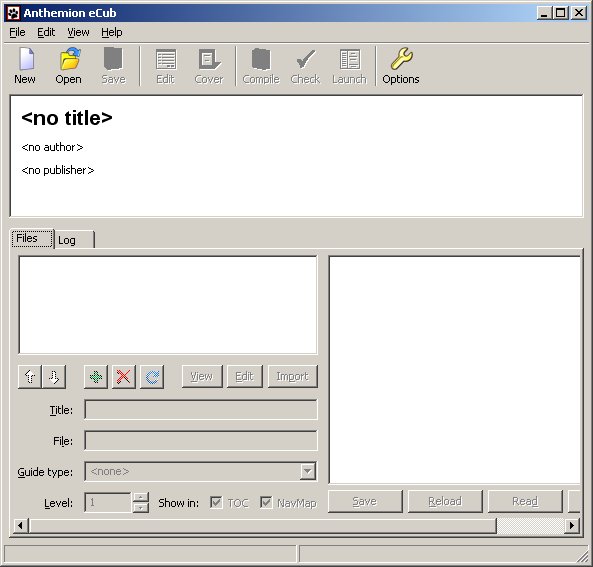Refresh files with the blue arrow icon
Screen dimensions: 593x567
pyautogui.click(x=152, y=377)
